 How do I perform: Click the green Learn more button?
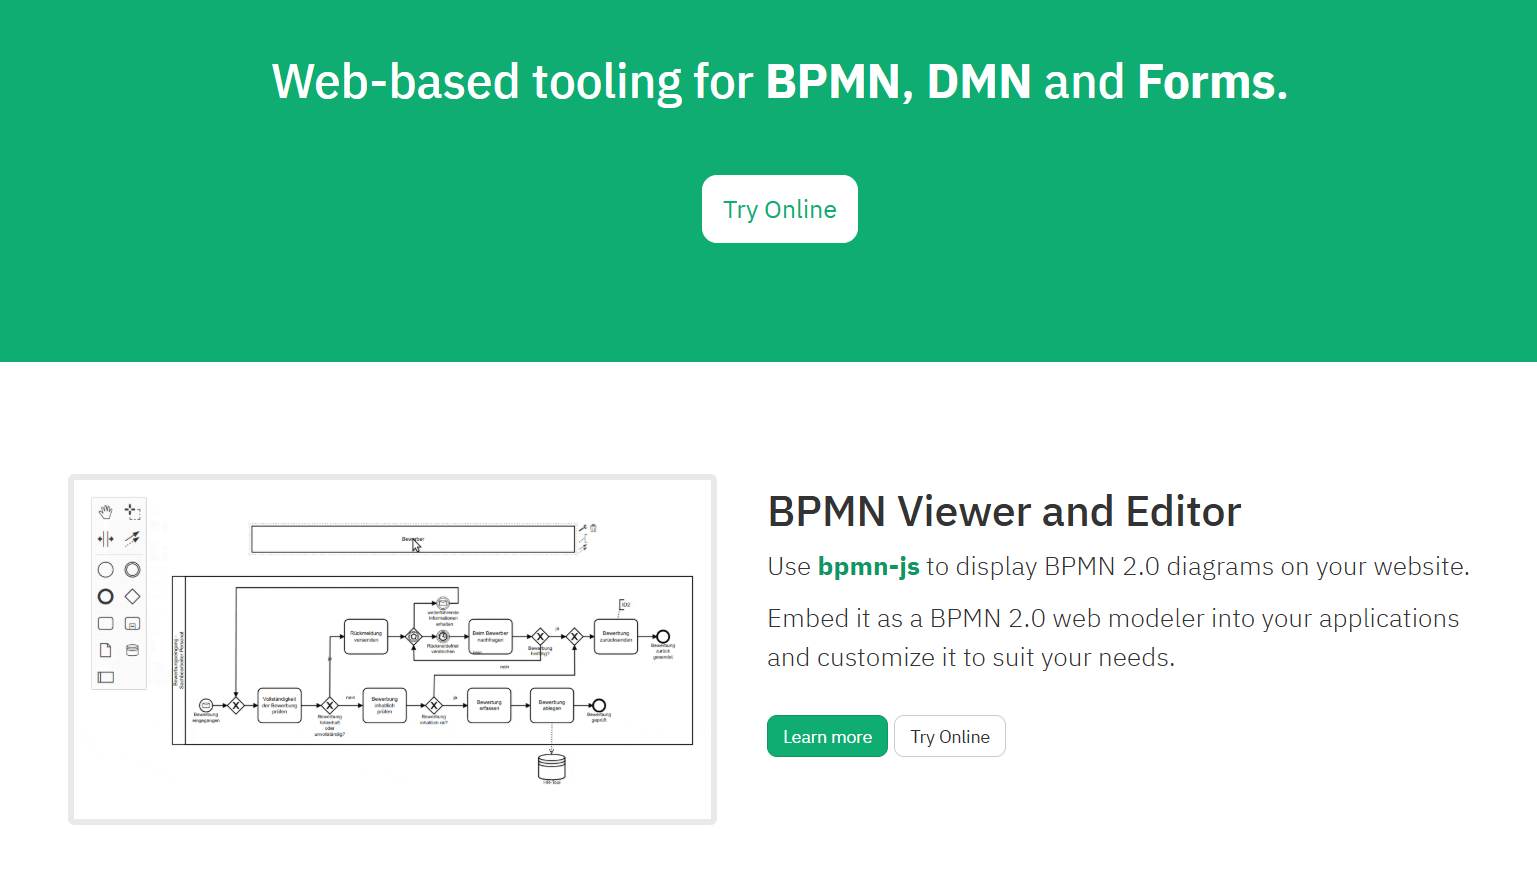tap(827, 736)
